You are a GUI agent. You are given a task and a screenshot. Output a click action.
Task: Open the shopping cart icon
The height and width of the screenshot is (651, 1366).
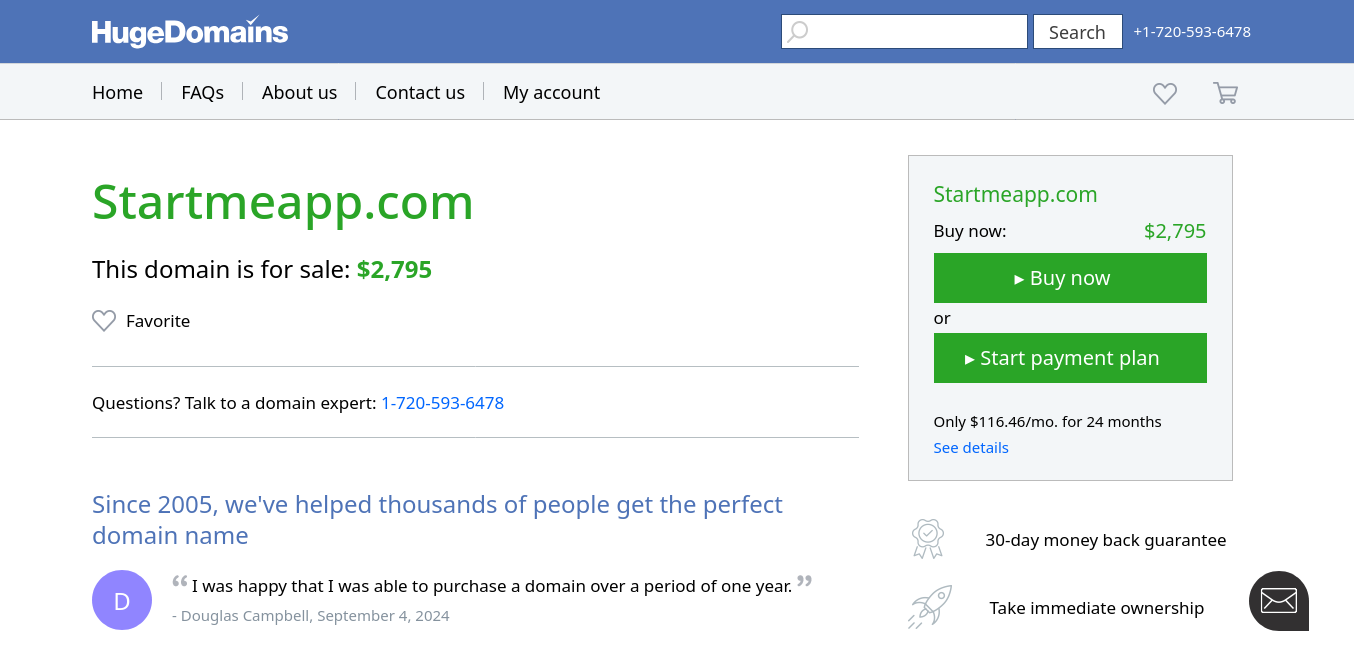(x=1225, y=93)
